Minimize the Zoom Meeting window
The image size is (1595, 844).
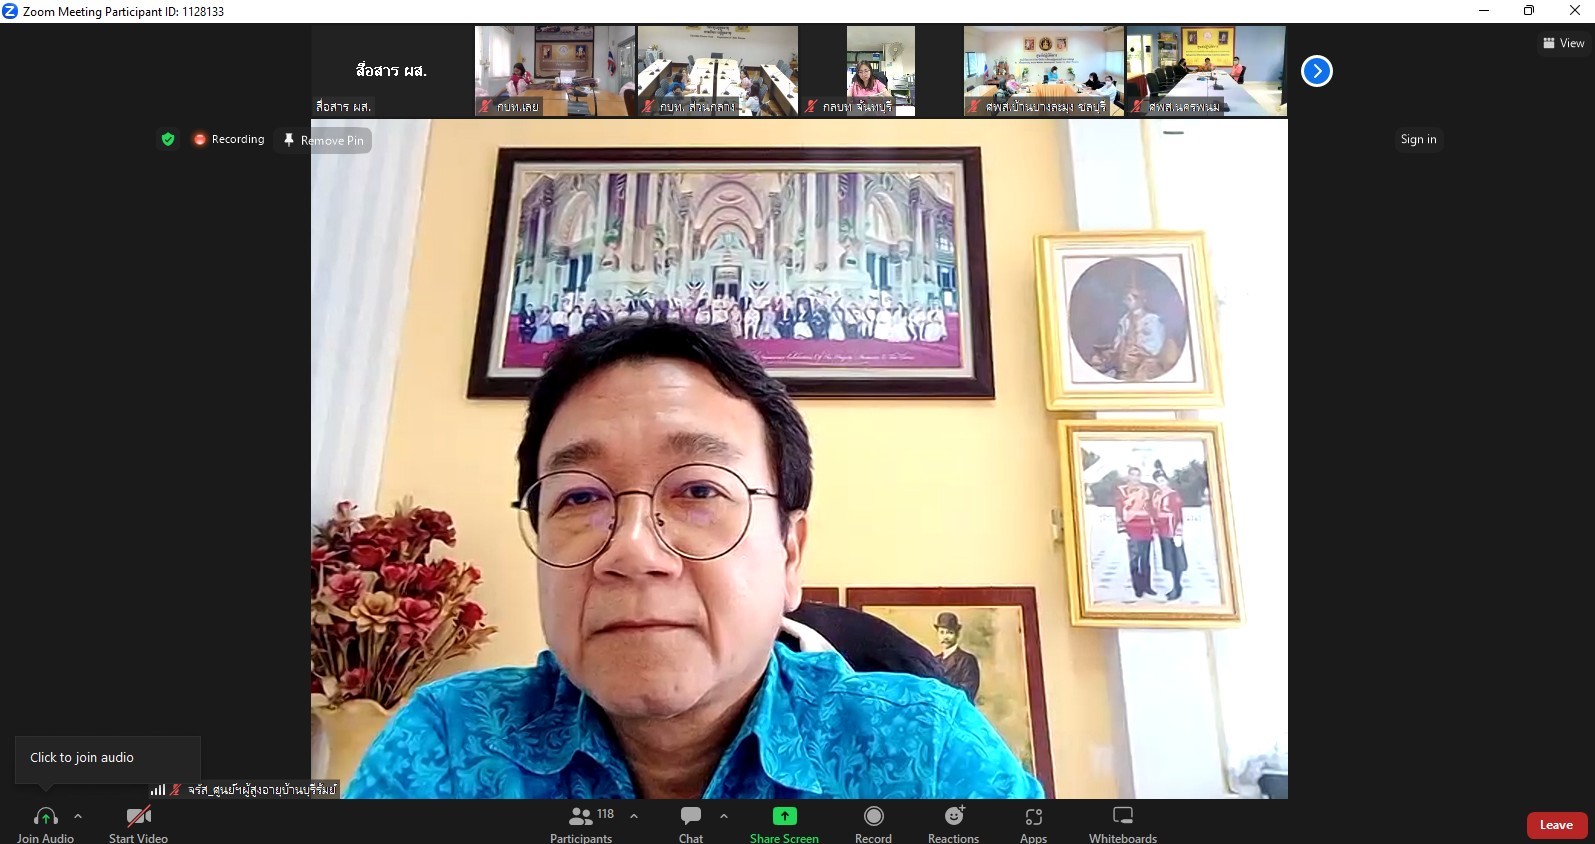coord(1484,11)
